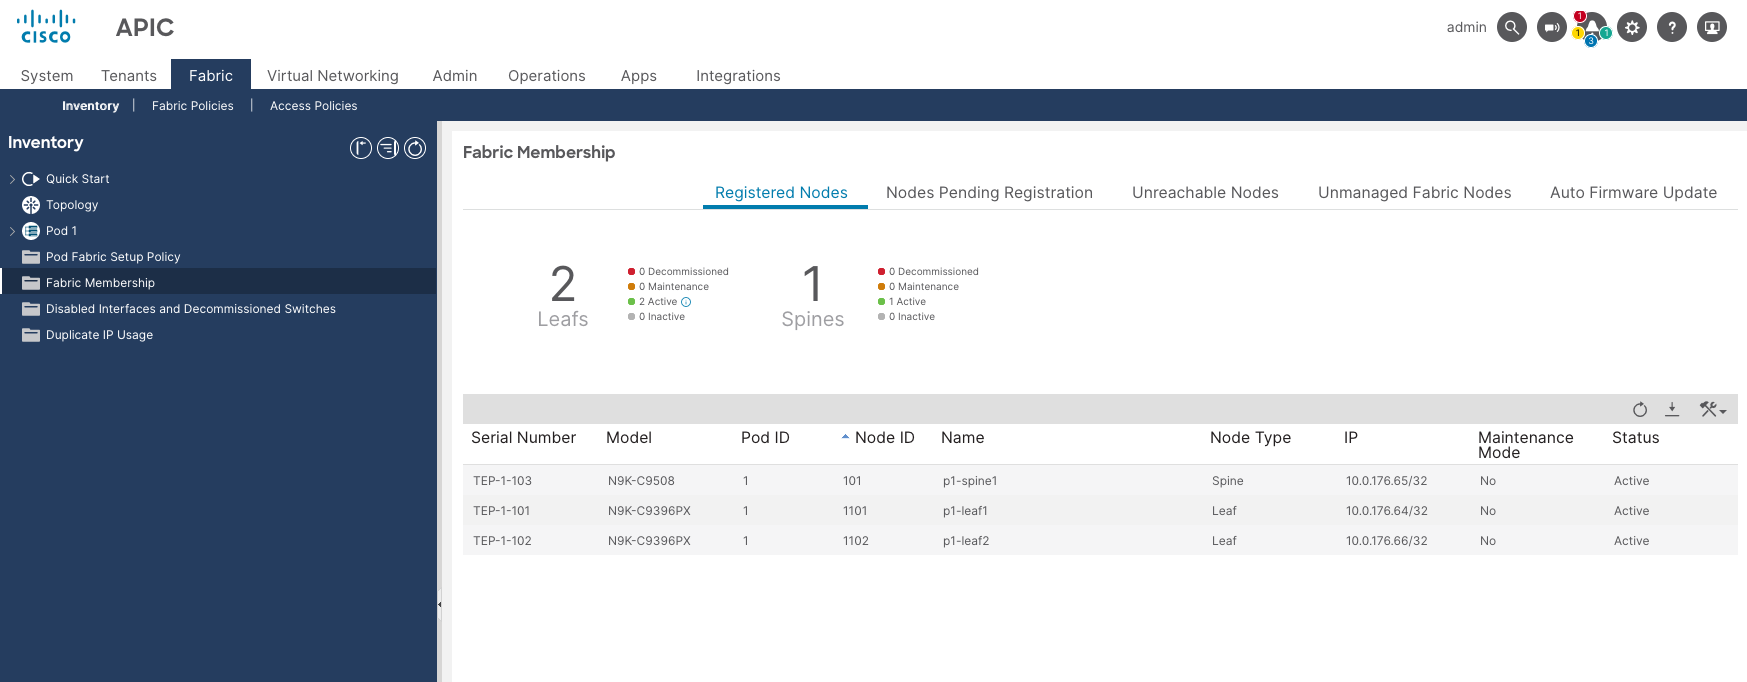Open the search magnifier icon
The width and height of the screenshot is (1747, 682).
[1512, 28]
